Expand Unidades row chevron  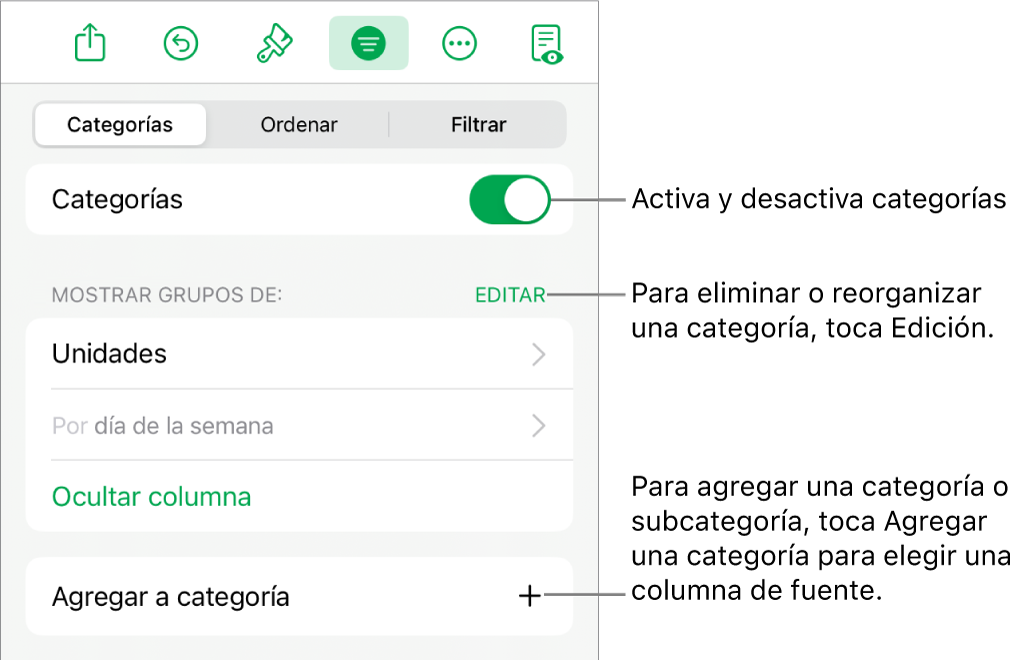tap(538, 354)
